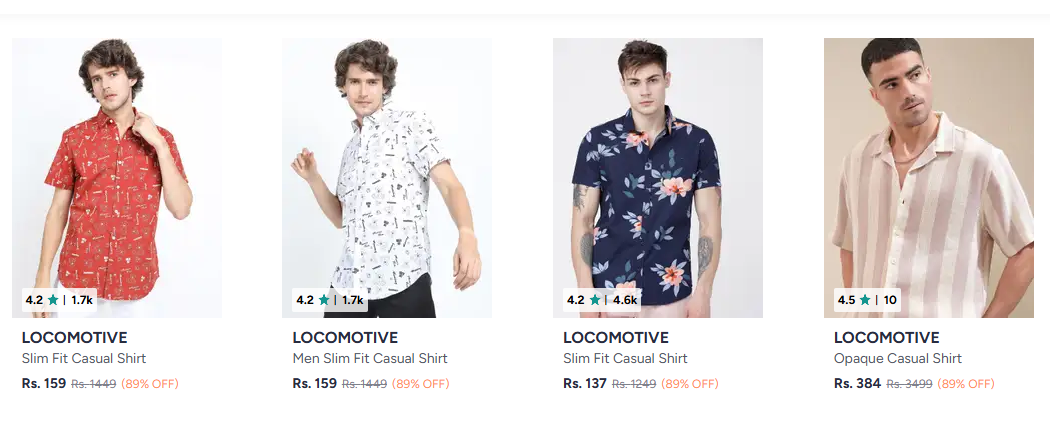Click star icon on red shirt rating
The width and height of the screenshot is (1050, 430).
[53, 299]
